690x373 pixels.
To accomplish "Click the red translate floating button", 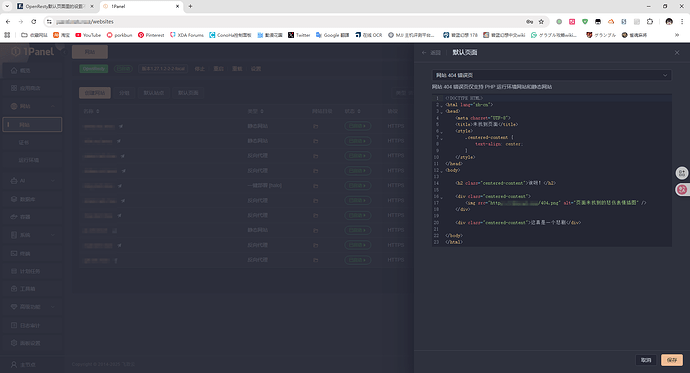I will pos(682,190).
